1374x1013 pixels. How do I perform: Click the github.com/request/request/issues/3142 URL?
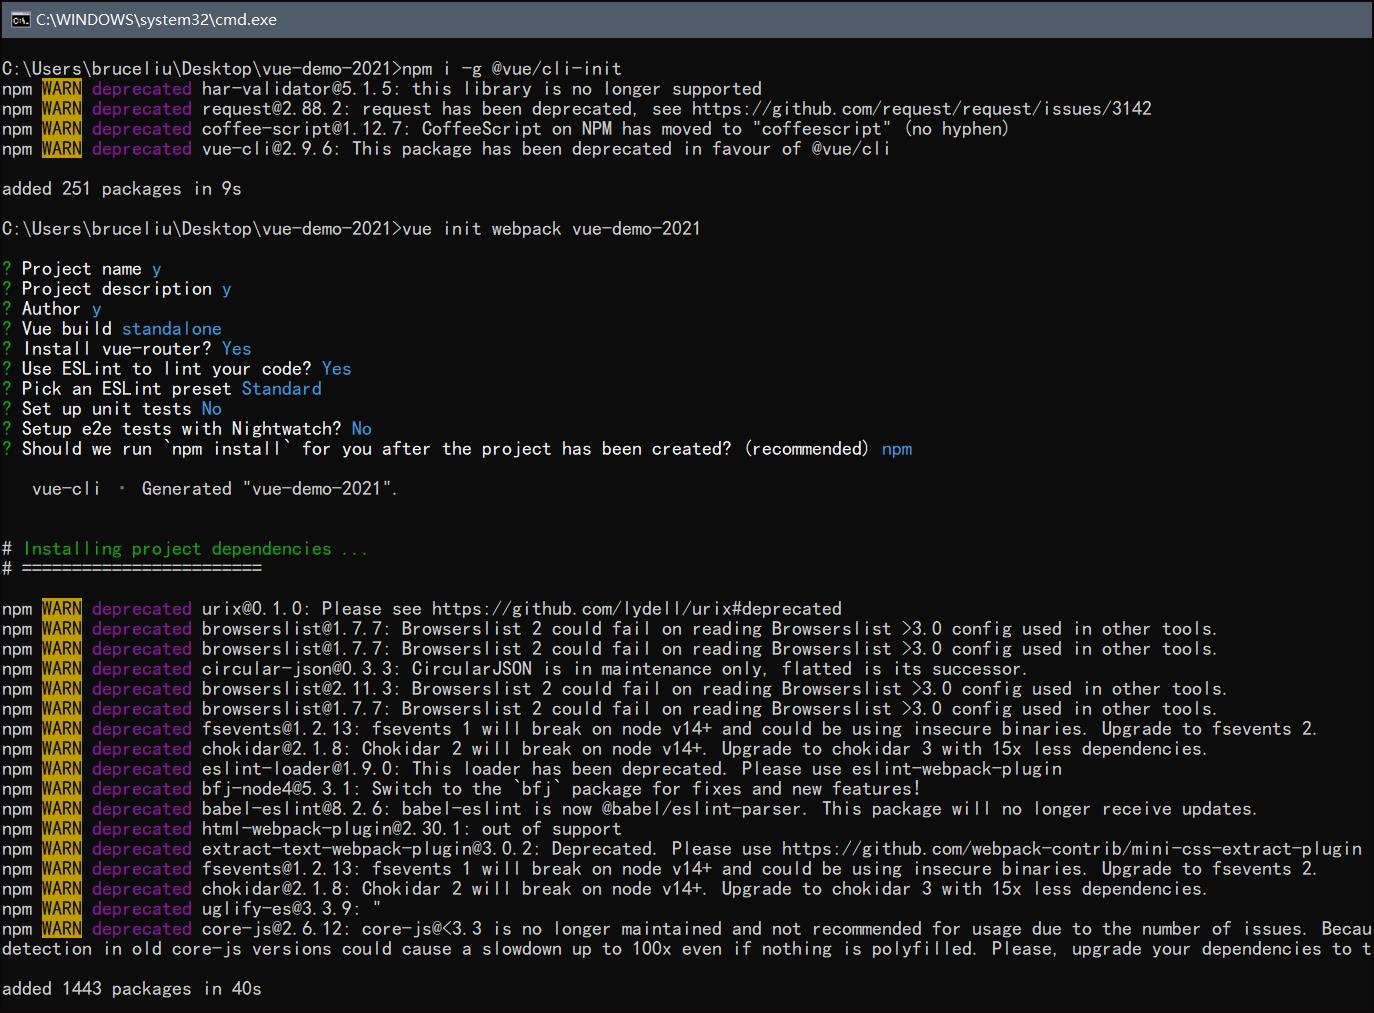[x=922, y=109]
